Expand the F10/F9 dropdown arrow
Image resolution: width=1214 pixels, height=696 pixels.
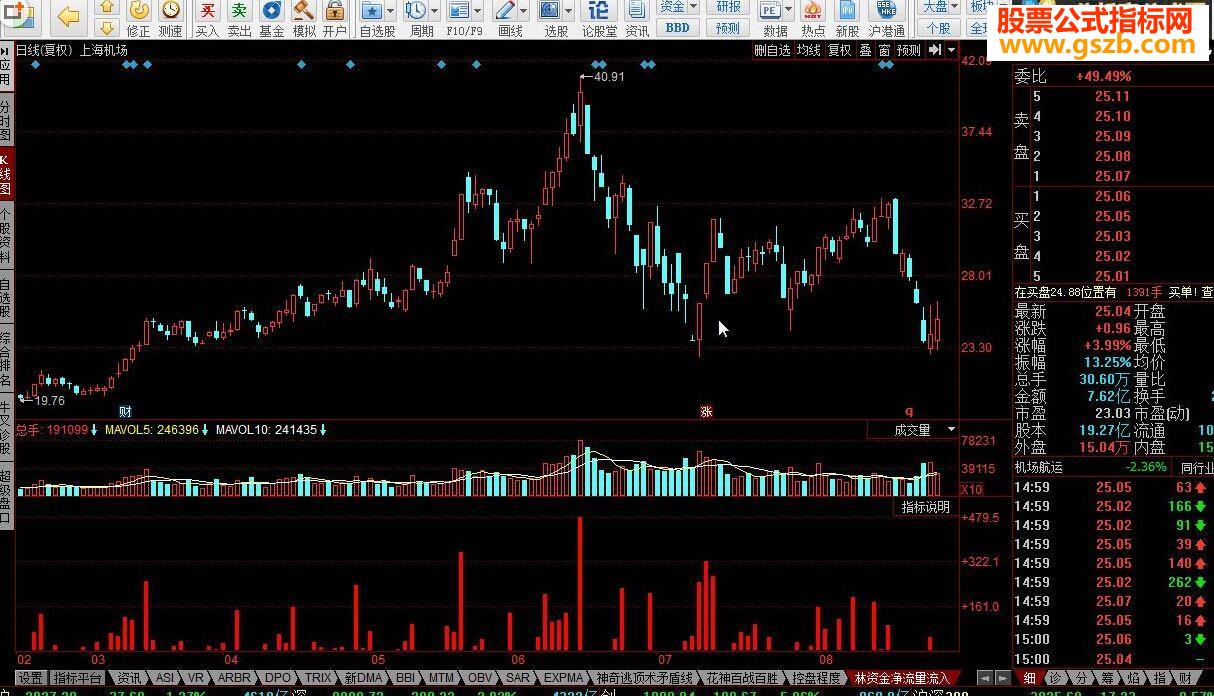coord(477,10)
